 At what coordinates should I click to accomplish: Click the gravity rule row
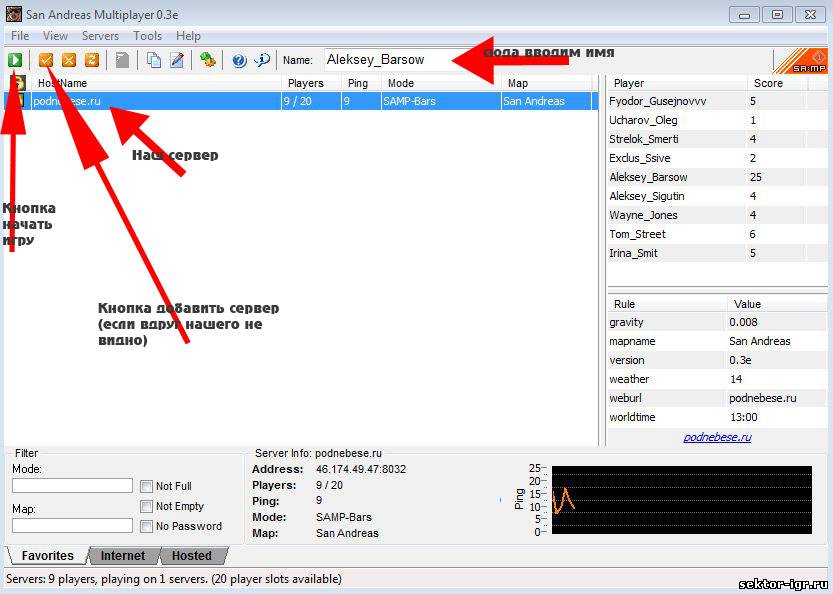(717, 322)
